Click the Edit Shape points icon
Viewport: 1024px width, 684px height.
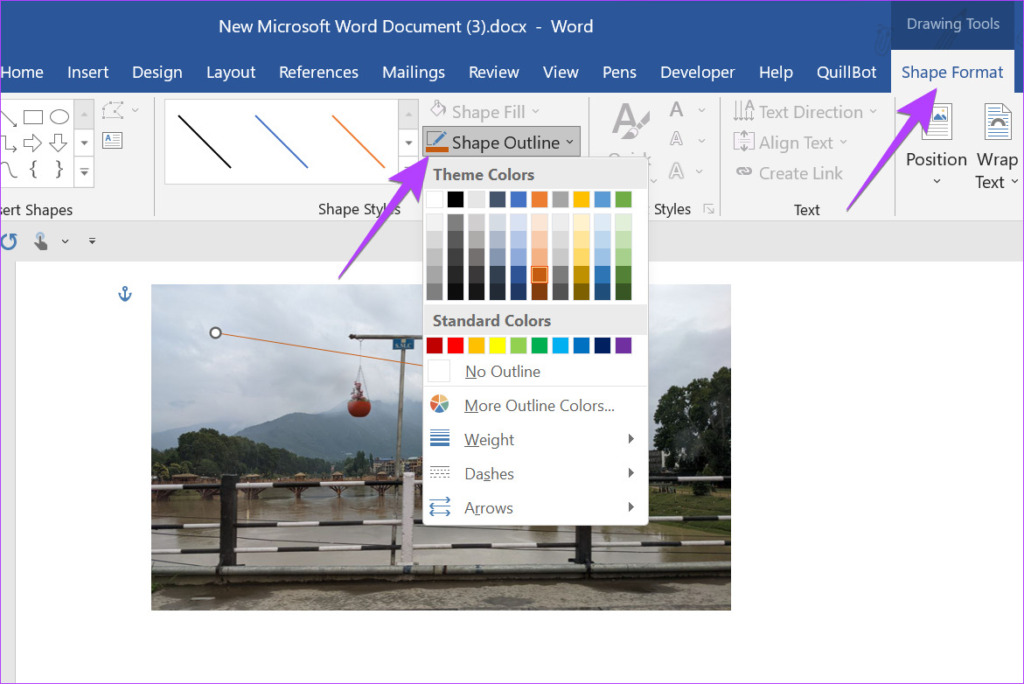click(x=112, y=111)
